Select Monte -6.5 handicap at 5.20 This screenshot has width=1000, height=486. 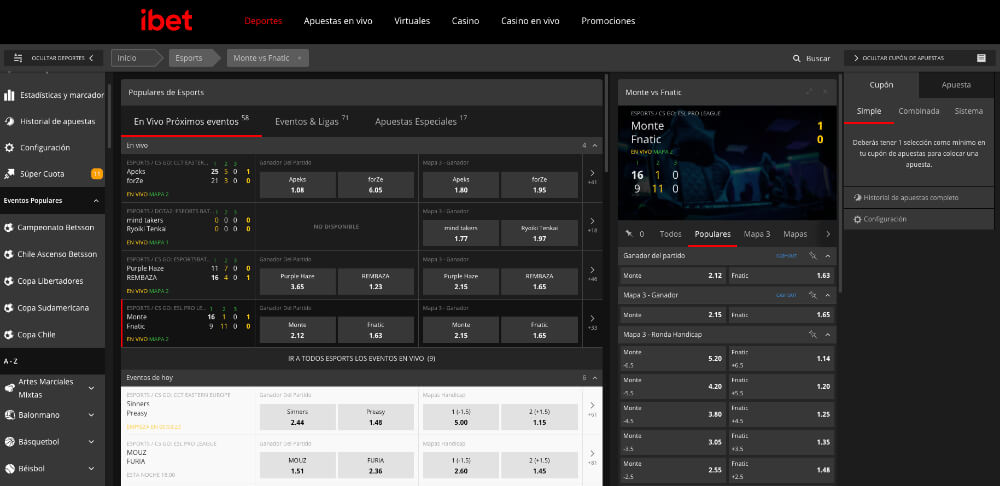pyautogui.click(x=673, y=358)
